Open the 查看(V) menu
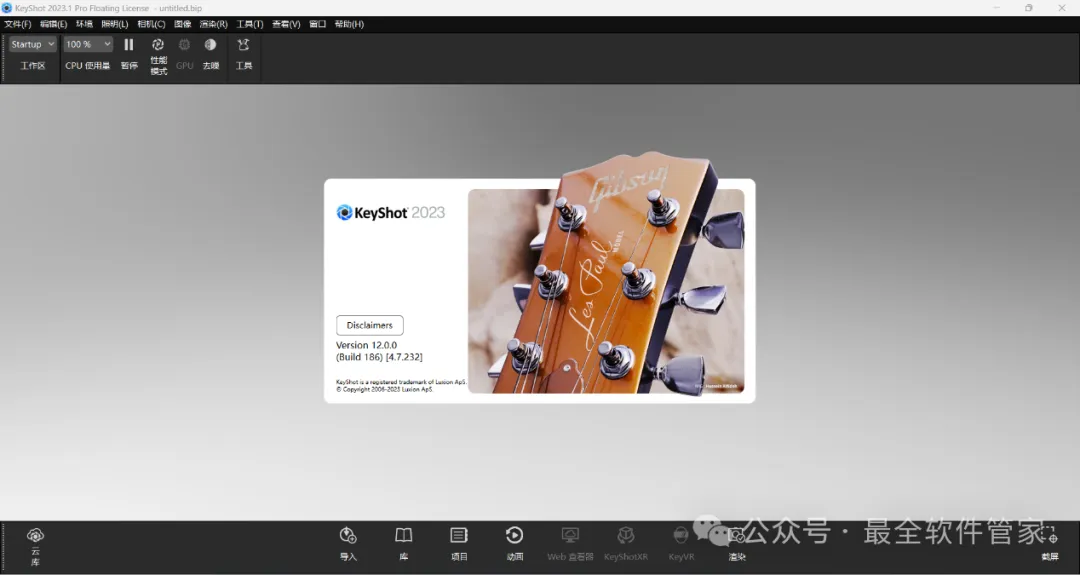Screen dimensions: 1080x575 tap(287, 24)
